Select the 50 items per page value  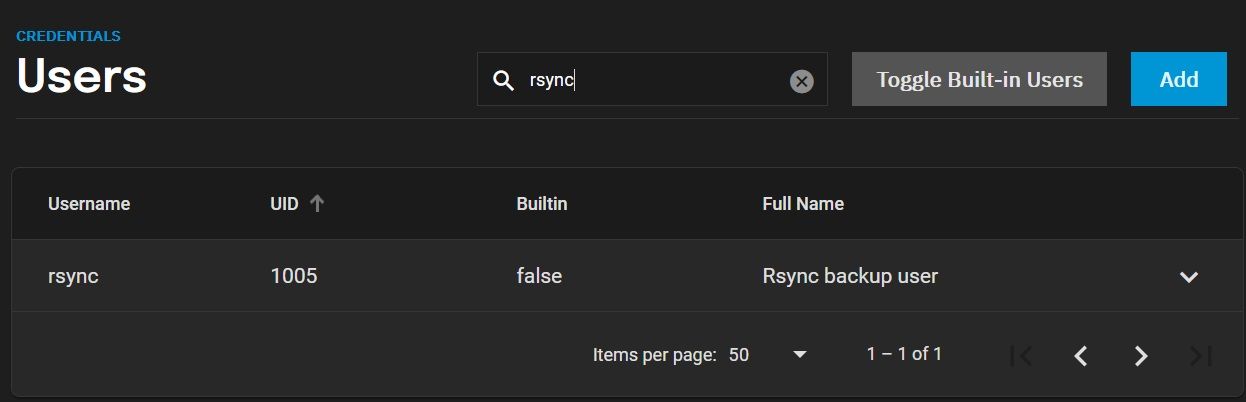point(739,354)
